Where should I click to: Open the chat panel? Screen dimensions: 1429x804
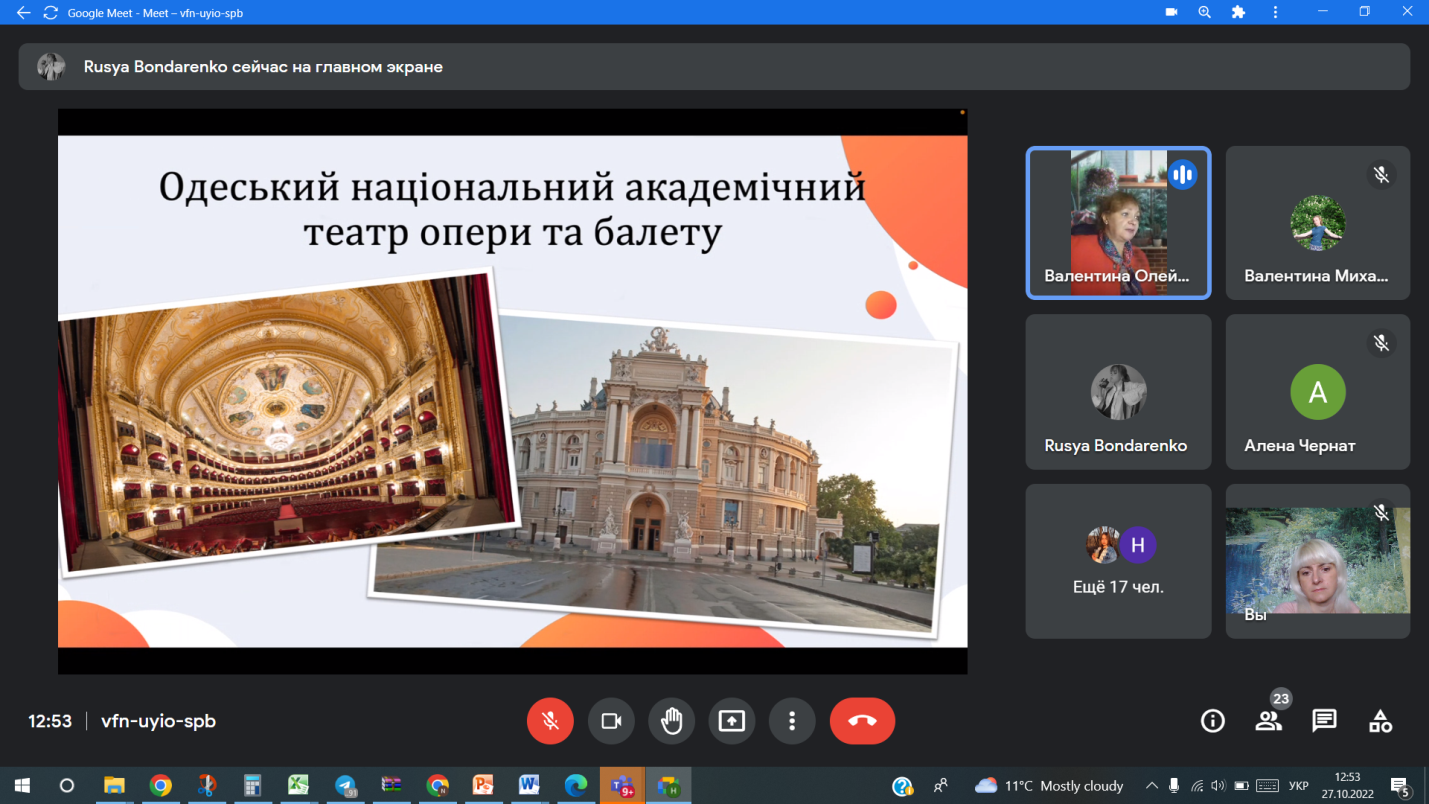1324,721
